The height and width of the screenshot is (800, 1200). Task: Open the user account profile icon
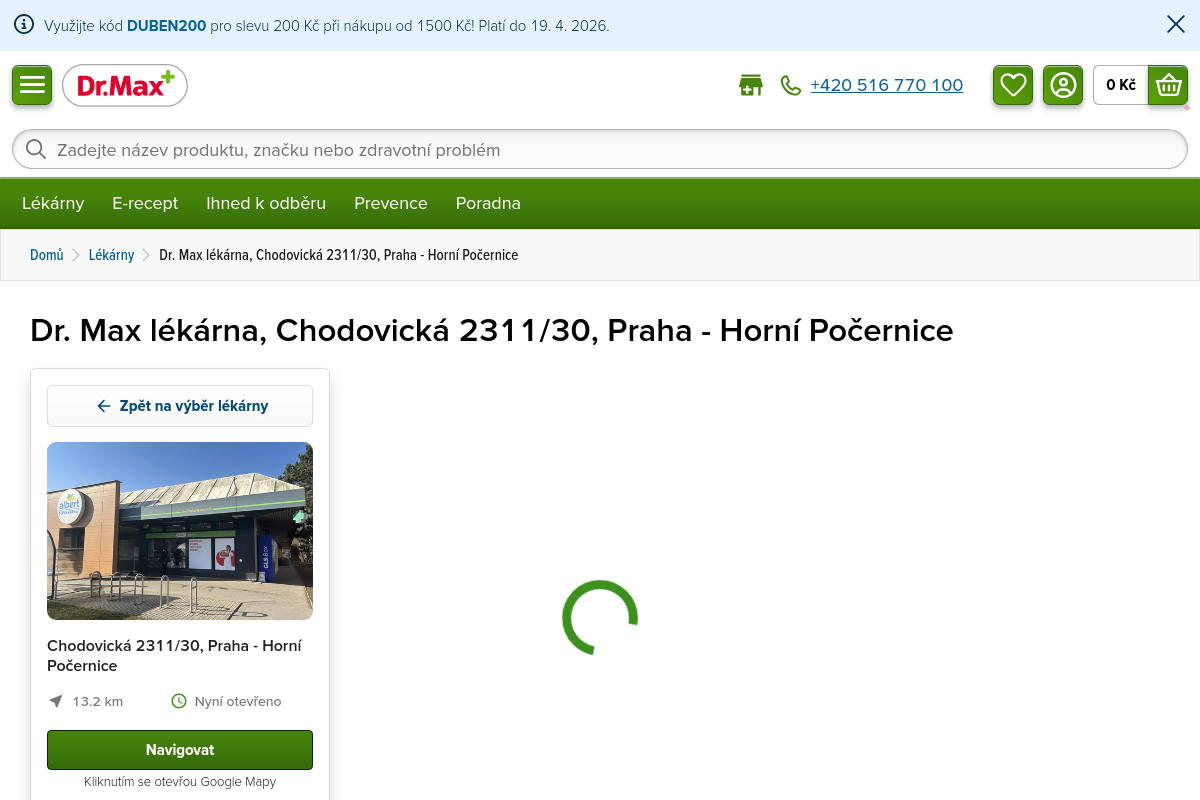(x=1063, y=85)
